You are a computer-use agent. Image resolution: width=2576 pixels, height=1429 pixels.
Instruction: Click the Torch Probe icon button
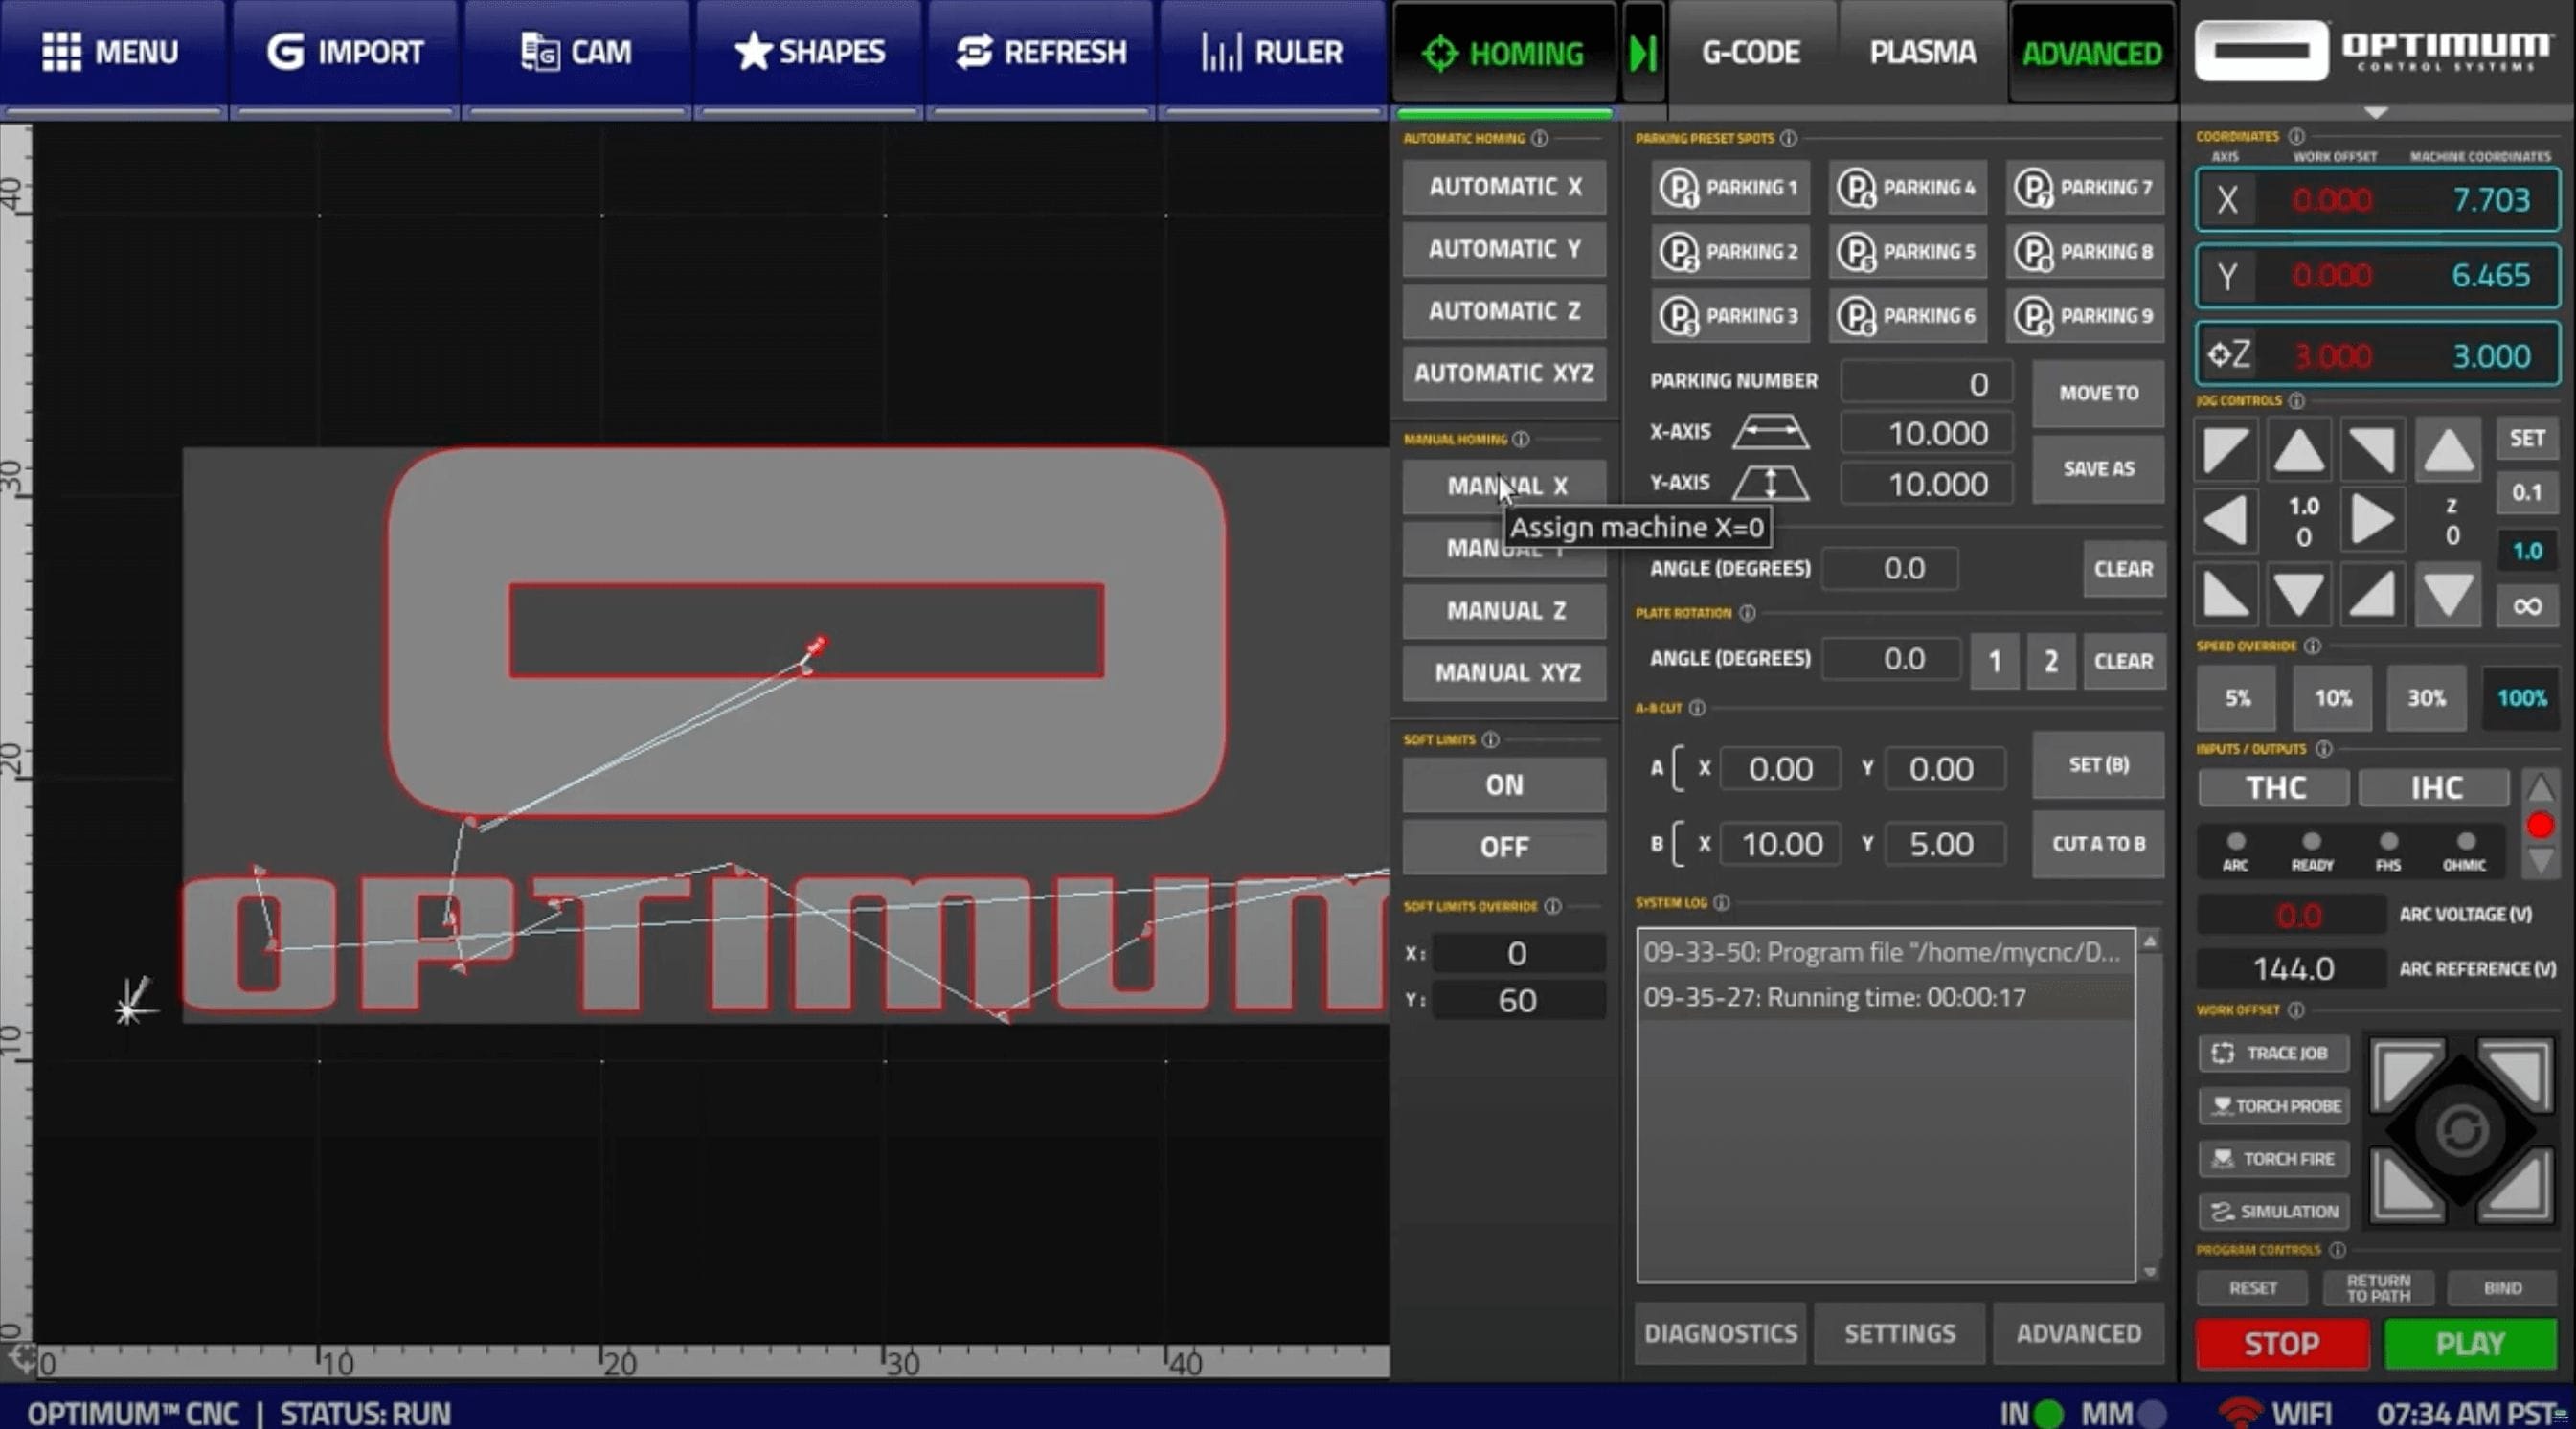2273,1105
